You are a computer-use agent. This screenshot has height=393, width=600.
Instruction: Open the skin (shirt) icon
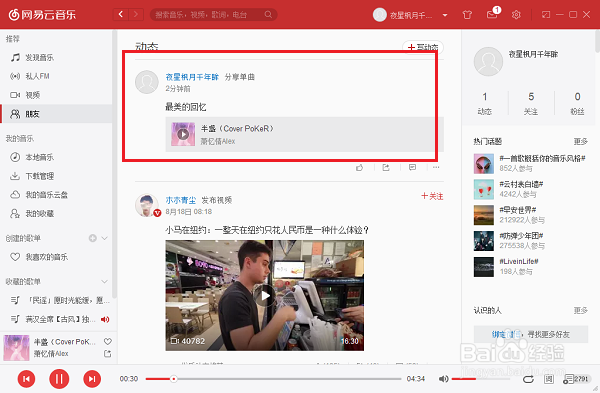(467, 15)
